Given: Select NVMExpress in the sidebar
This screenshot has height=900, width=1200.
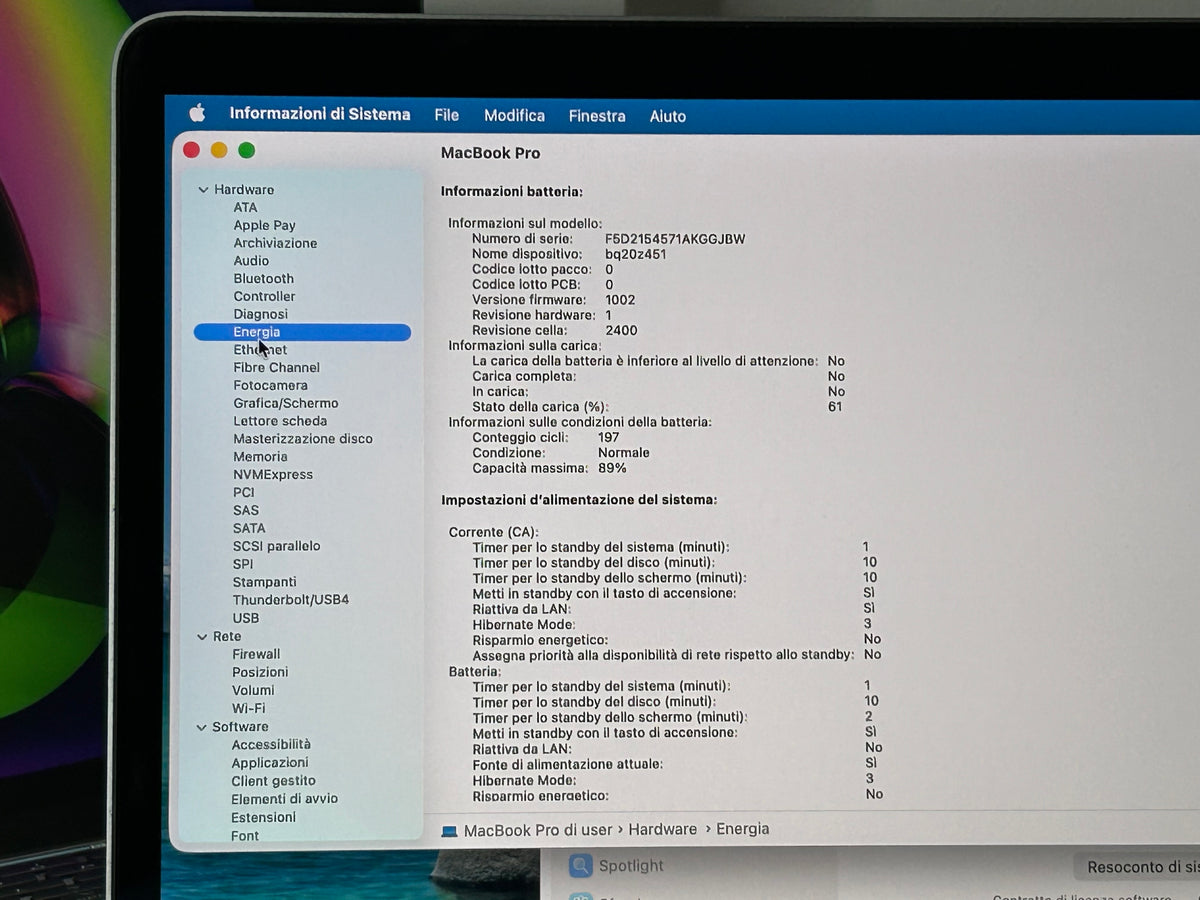Looking at the screenshot, I should pos(273,475).
